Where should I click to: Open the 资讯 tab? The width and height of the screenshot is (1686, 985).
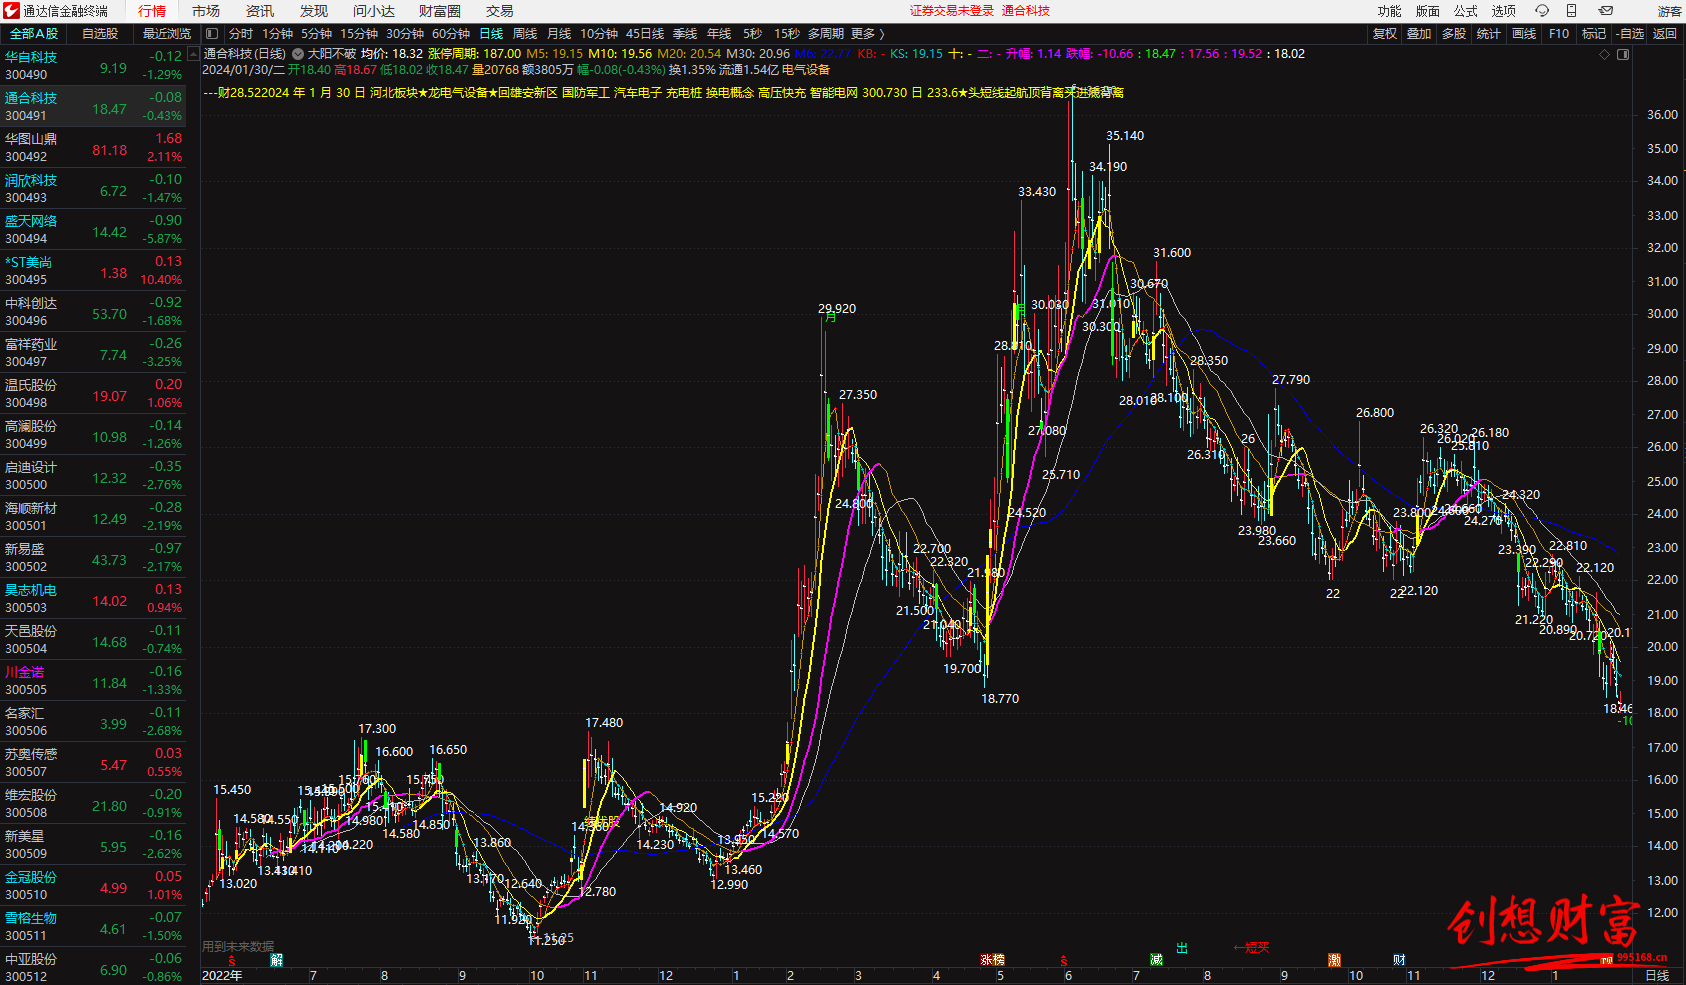(260, 11)
